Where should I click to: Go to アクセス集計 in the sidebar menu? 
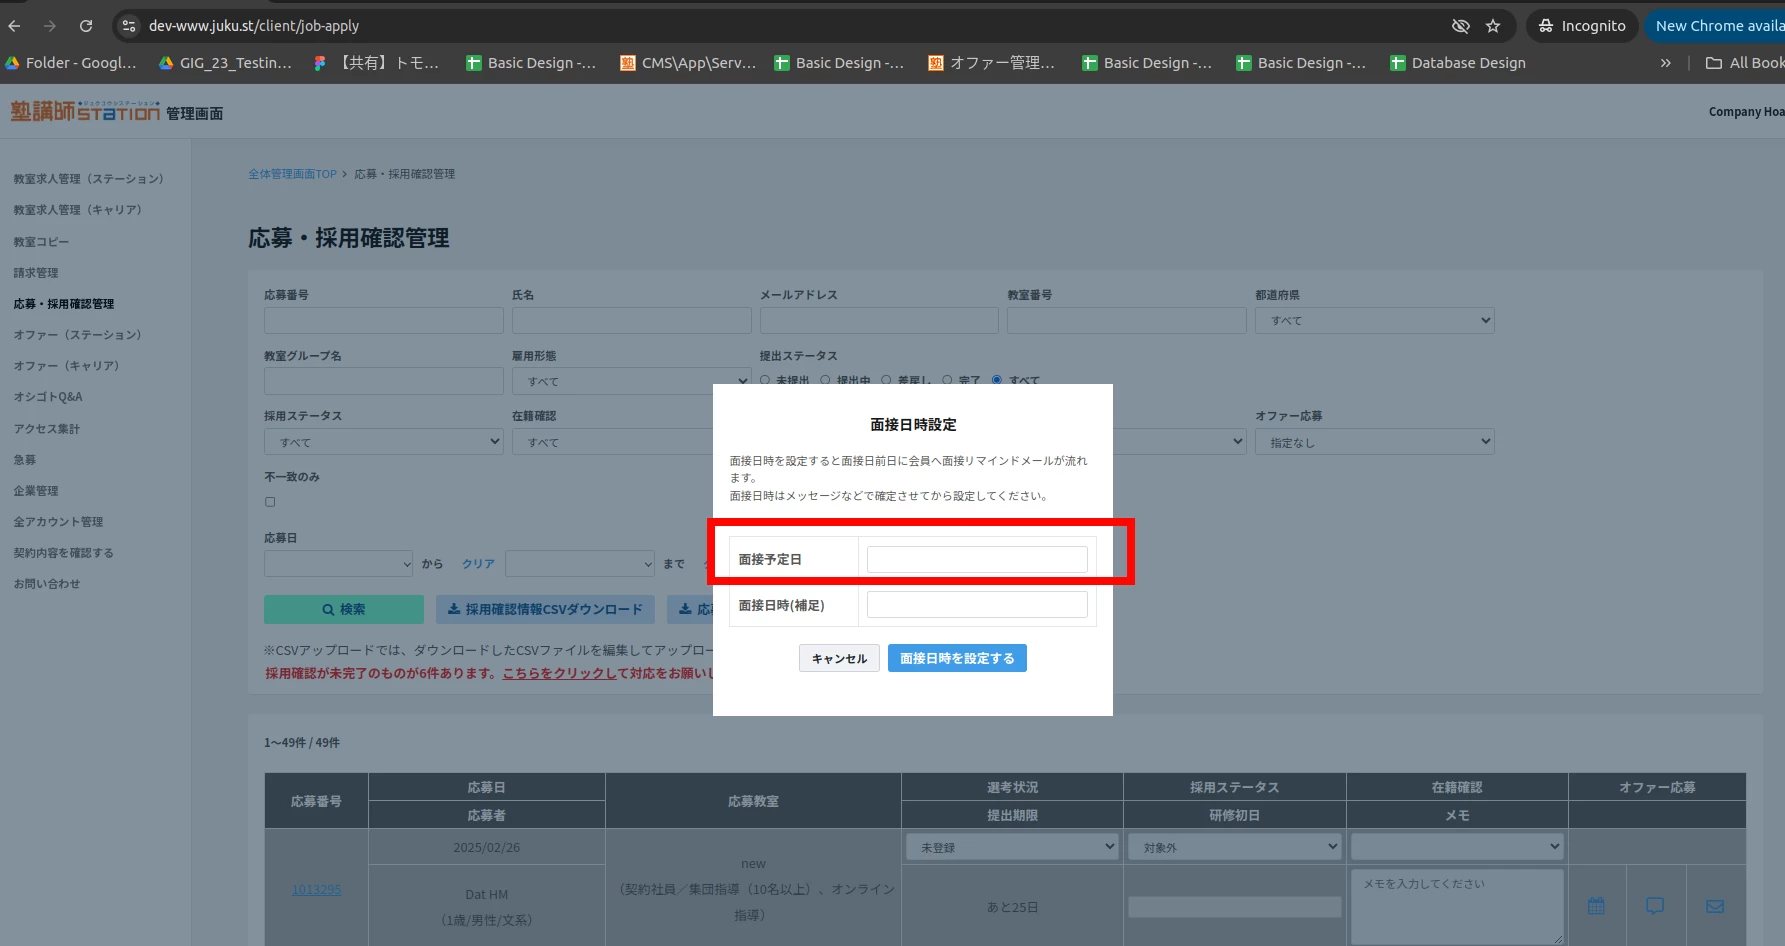tap(47, 429)
